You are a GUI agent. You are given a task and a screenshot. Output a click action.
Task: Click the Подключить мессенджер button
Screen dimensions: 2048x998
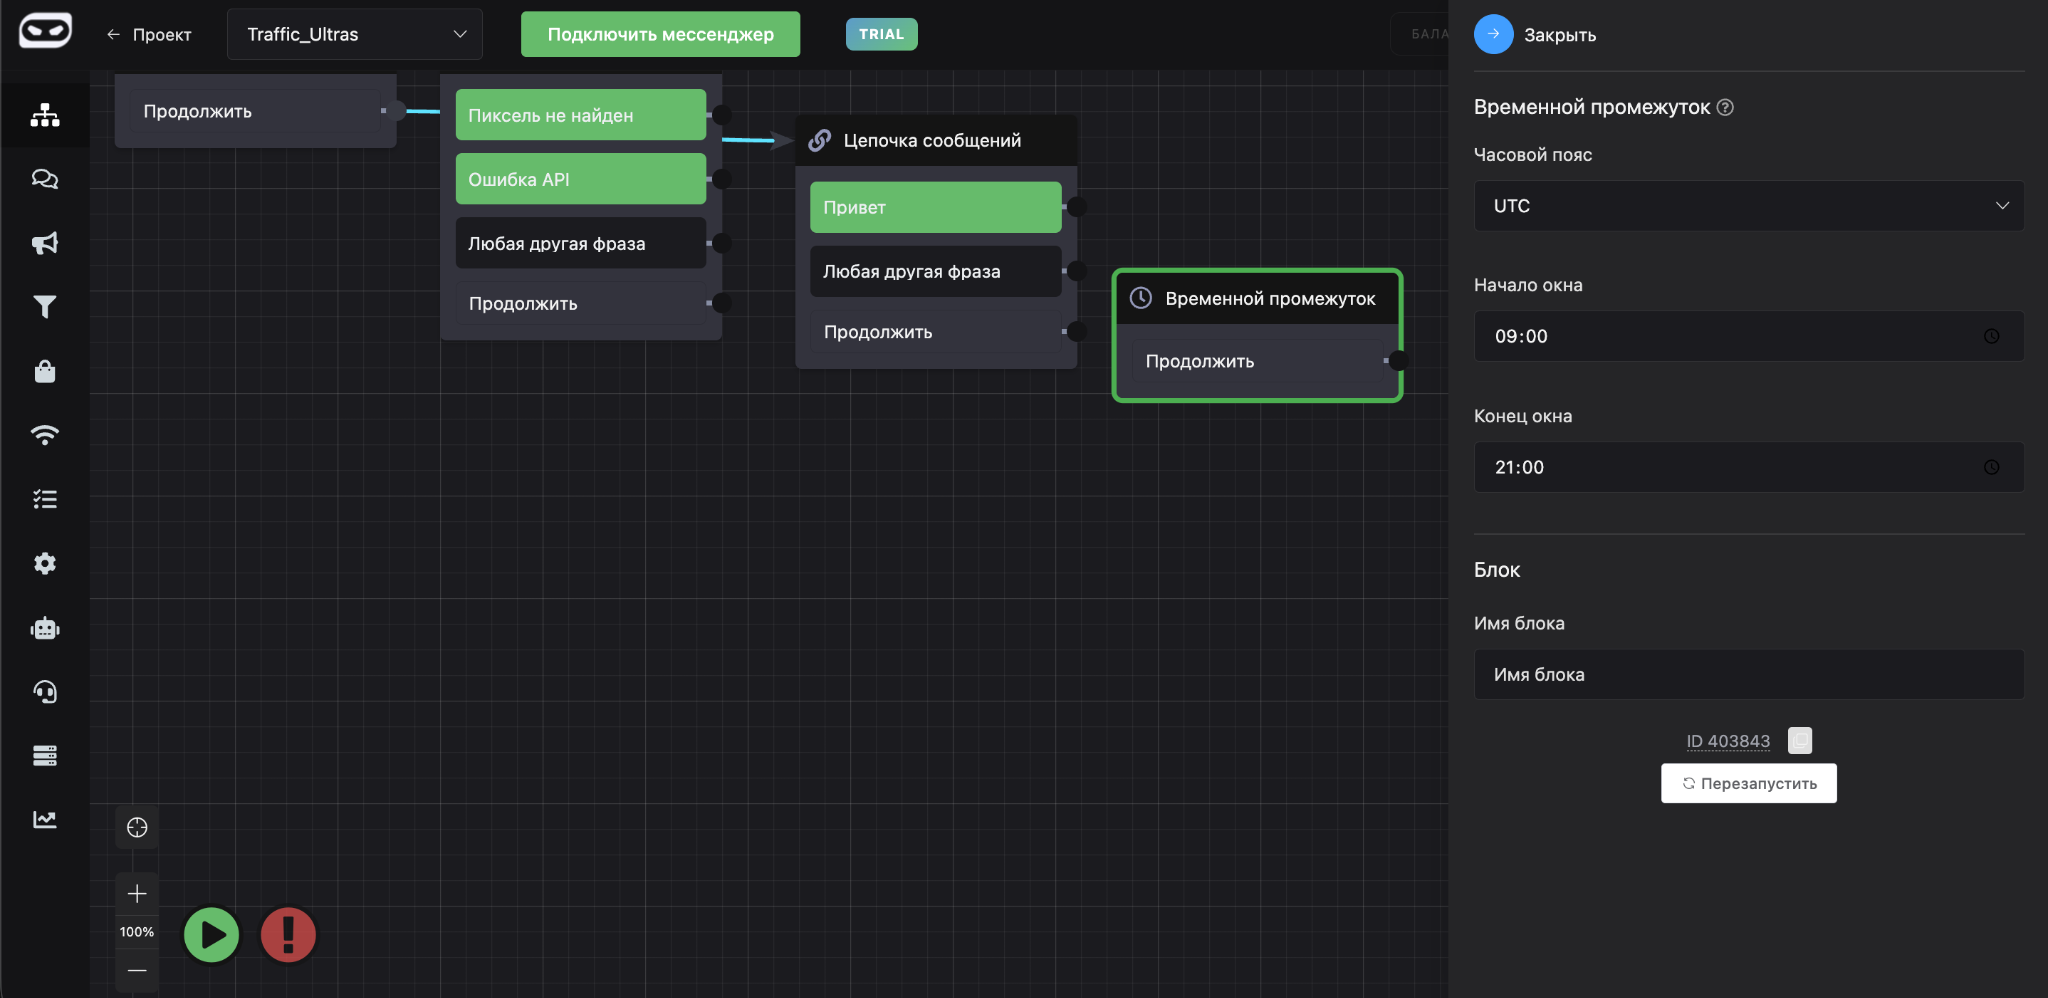pos(660,34)
